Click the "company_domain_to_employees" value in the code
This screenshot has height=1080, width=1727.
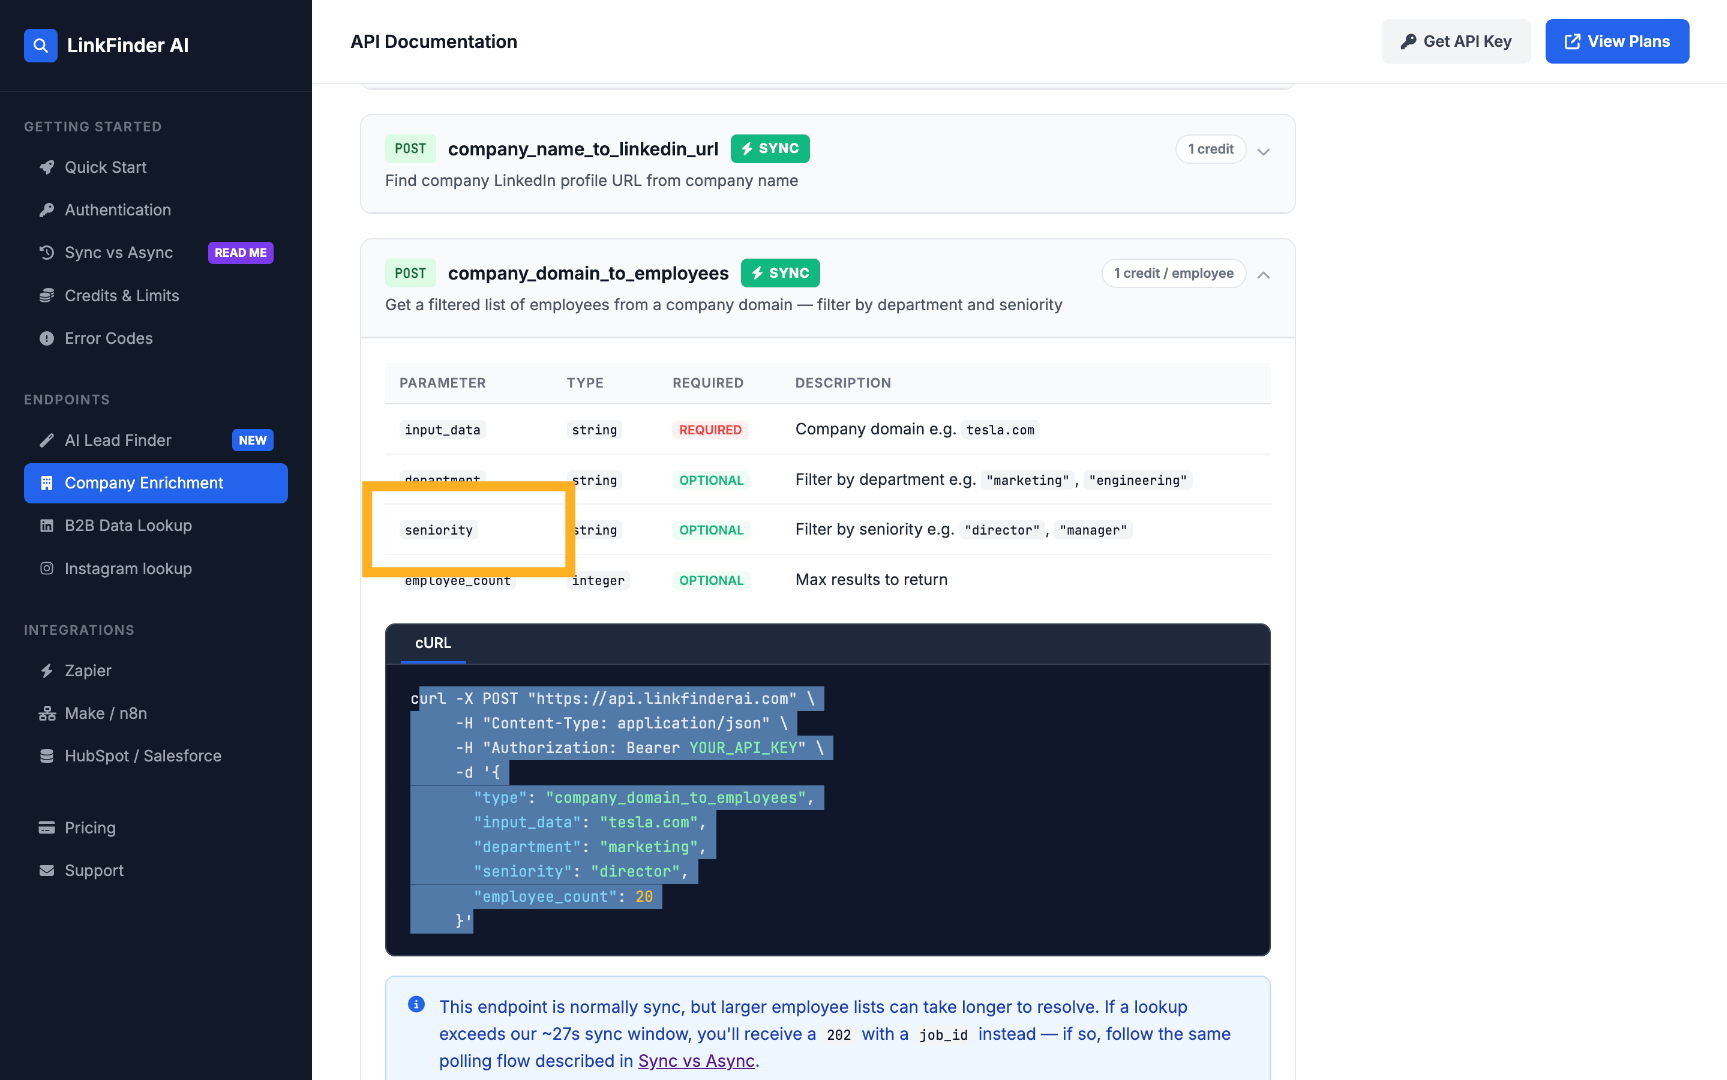point(676,798)
